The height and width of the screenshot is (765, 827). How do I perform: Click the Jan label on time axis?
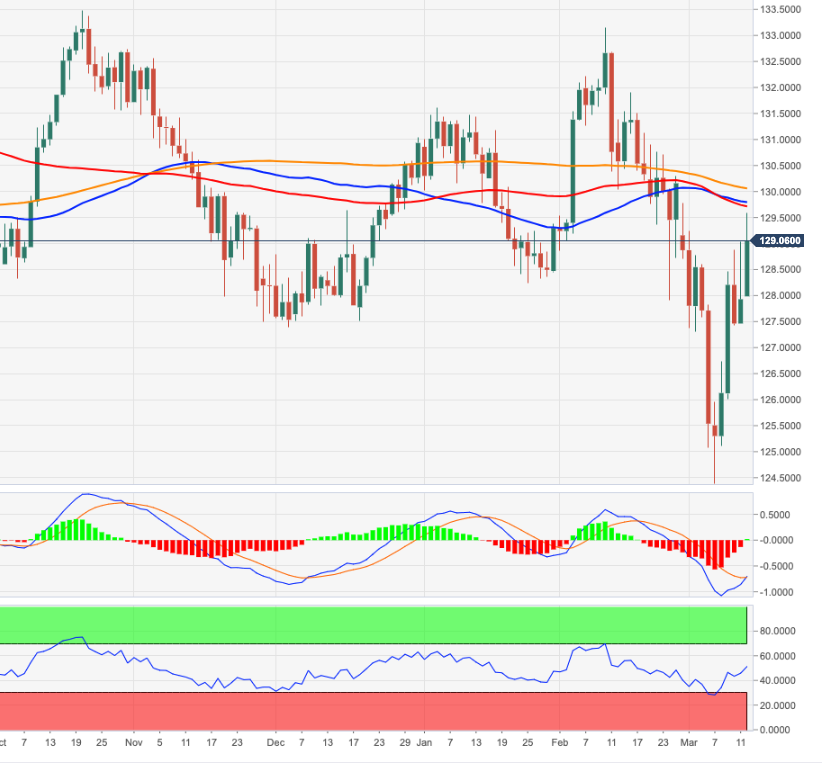(424, 744)
